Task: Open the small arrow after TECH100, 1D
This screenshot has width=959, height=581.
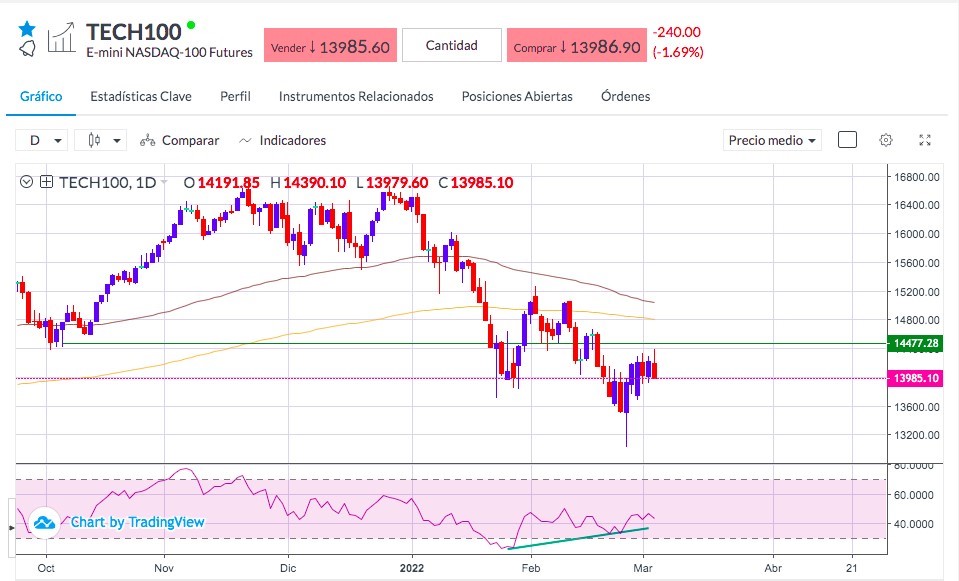Action: [x=164, y=182]
